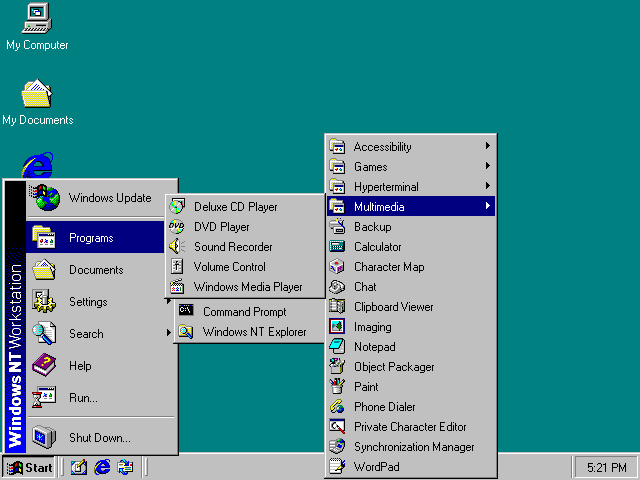Choose Run... in the Start menu
The height and width of the screenshot is (480, 640).
click(x=101, y=397)
